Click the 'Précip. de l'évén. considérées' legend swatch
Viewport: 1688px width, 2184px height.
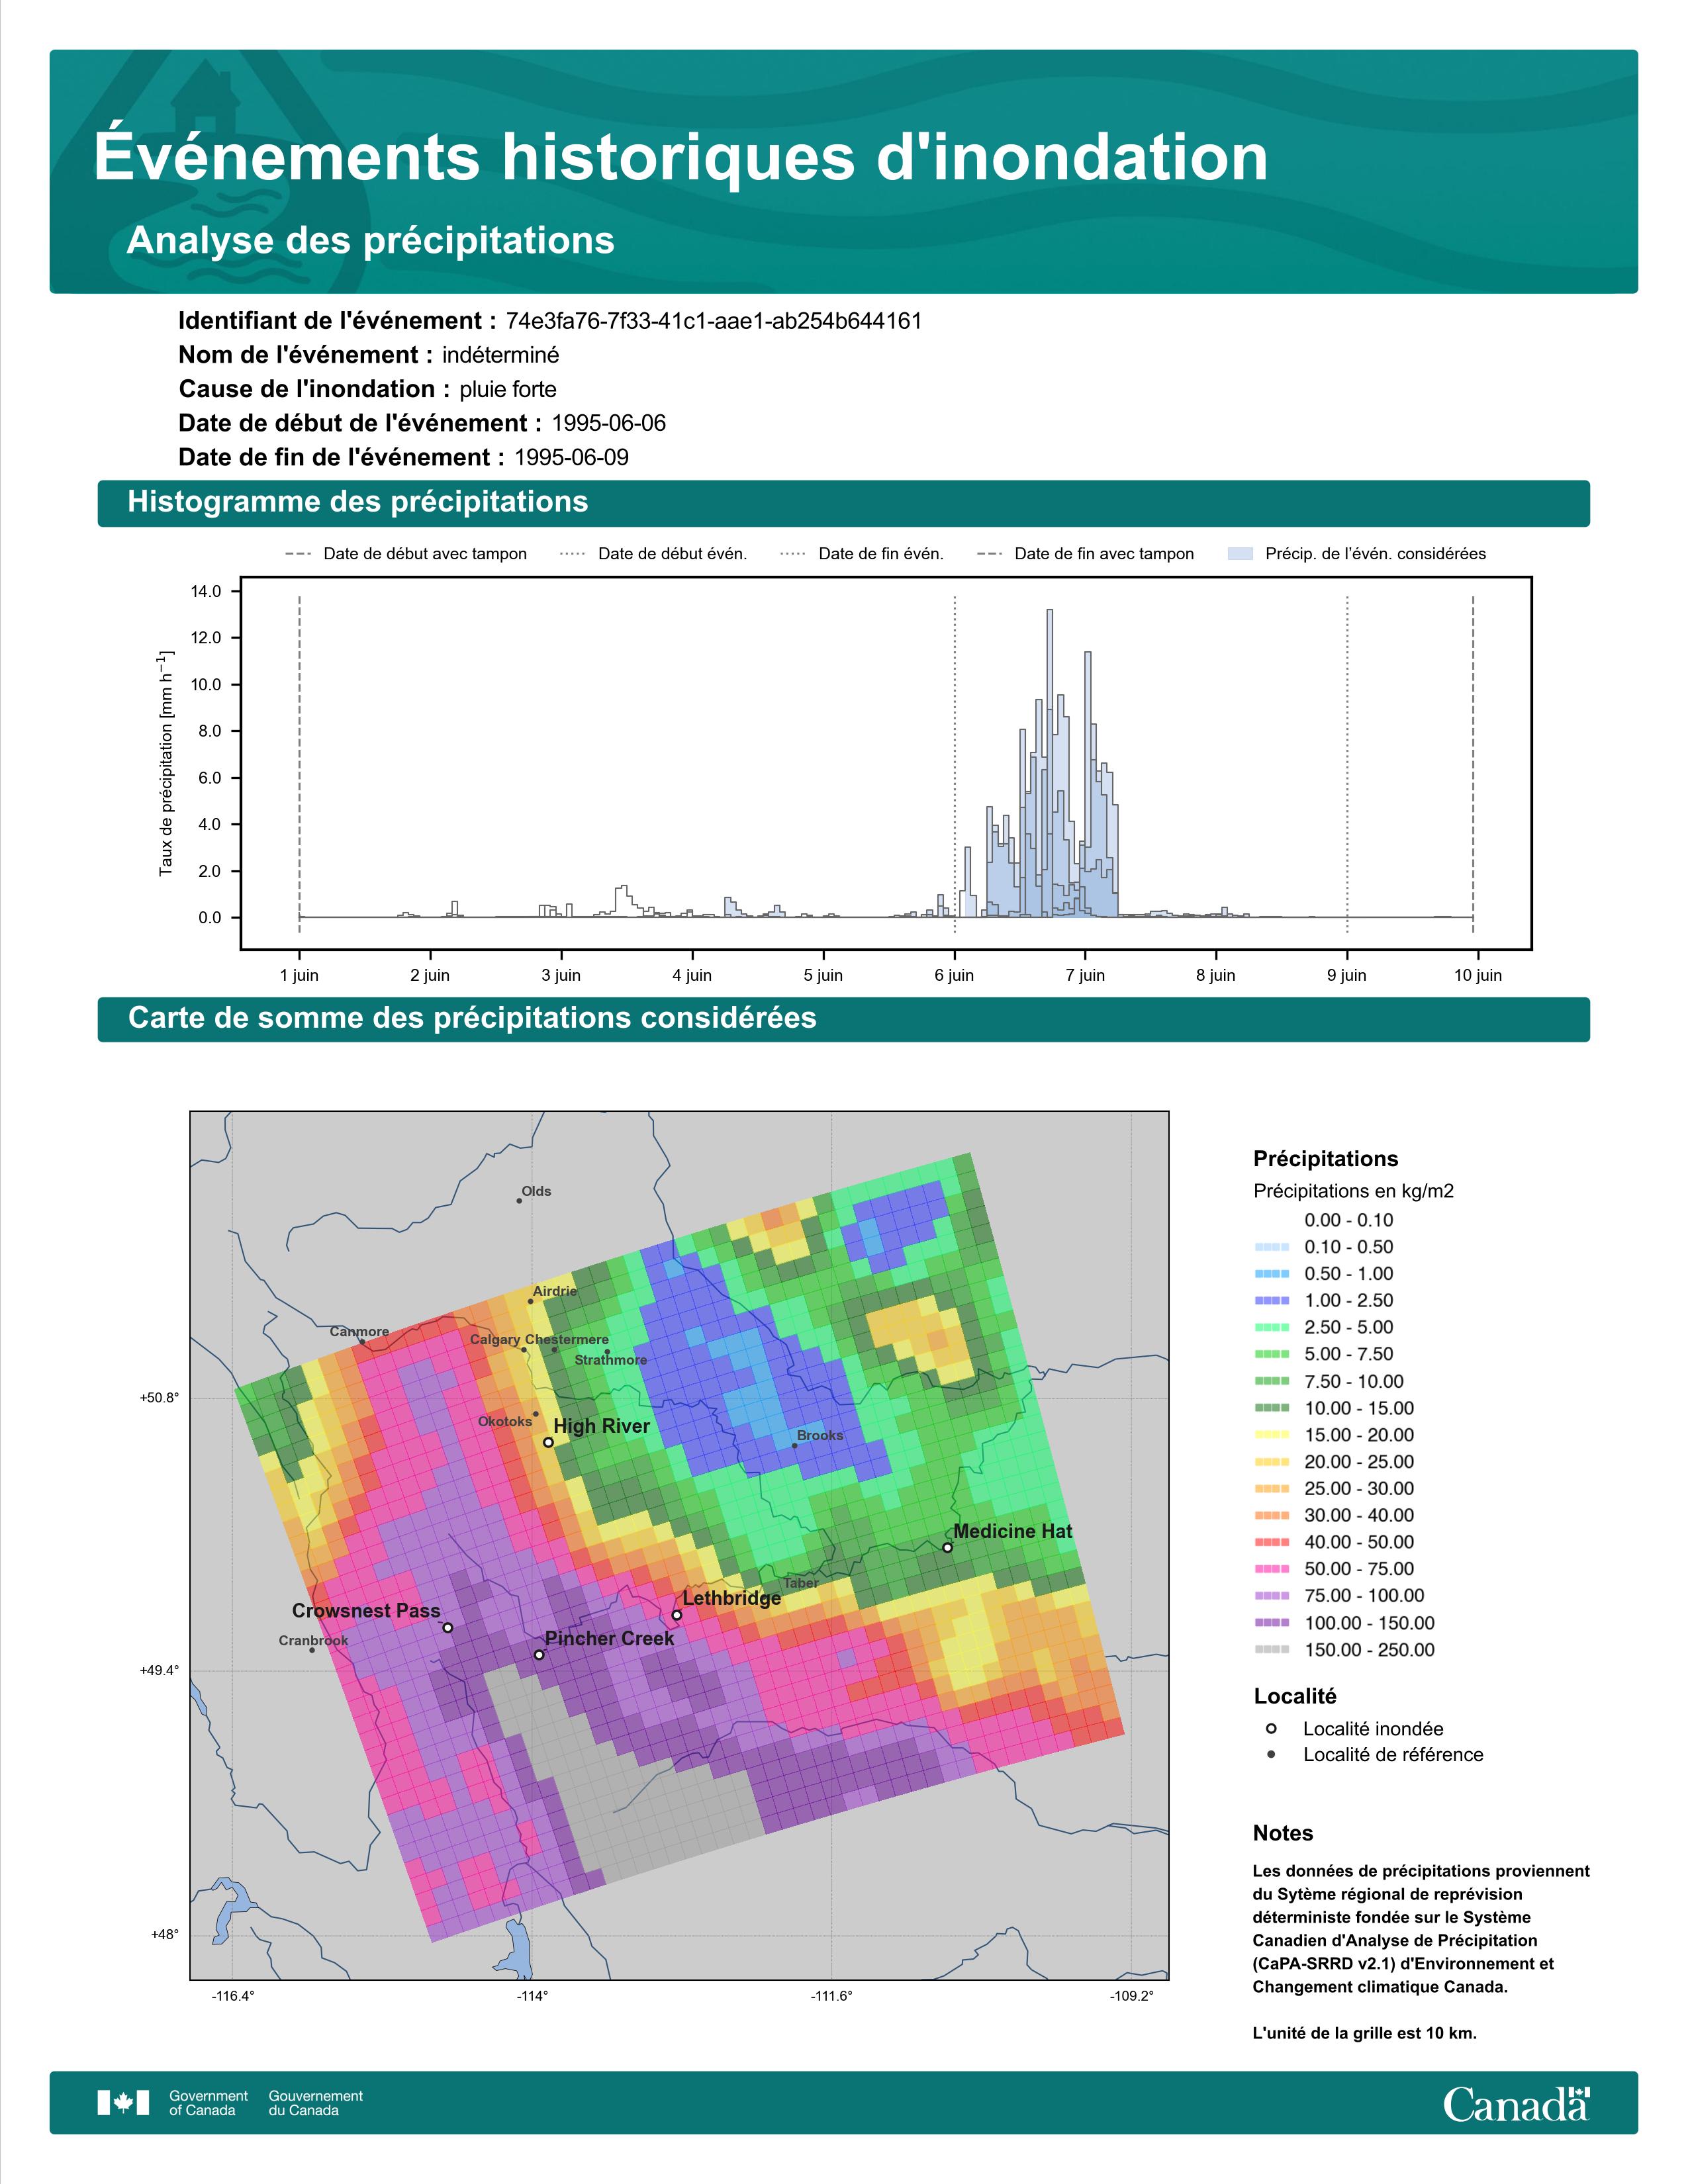(1240, 554)
